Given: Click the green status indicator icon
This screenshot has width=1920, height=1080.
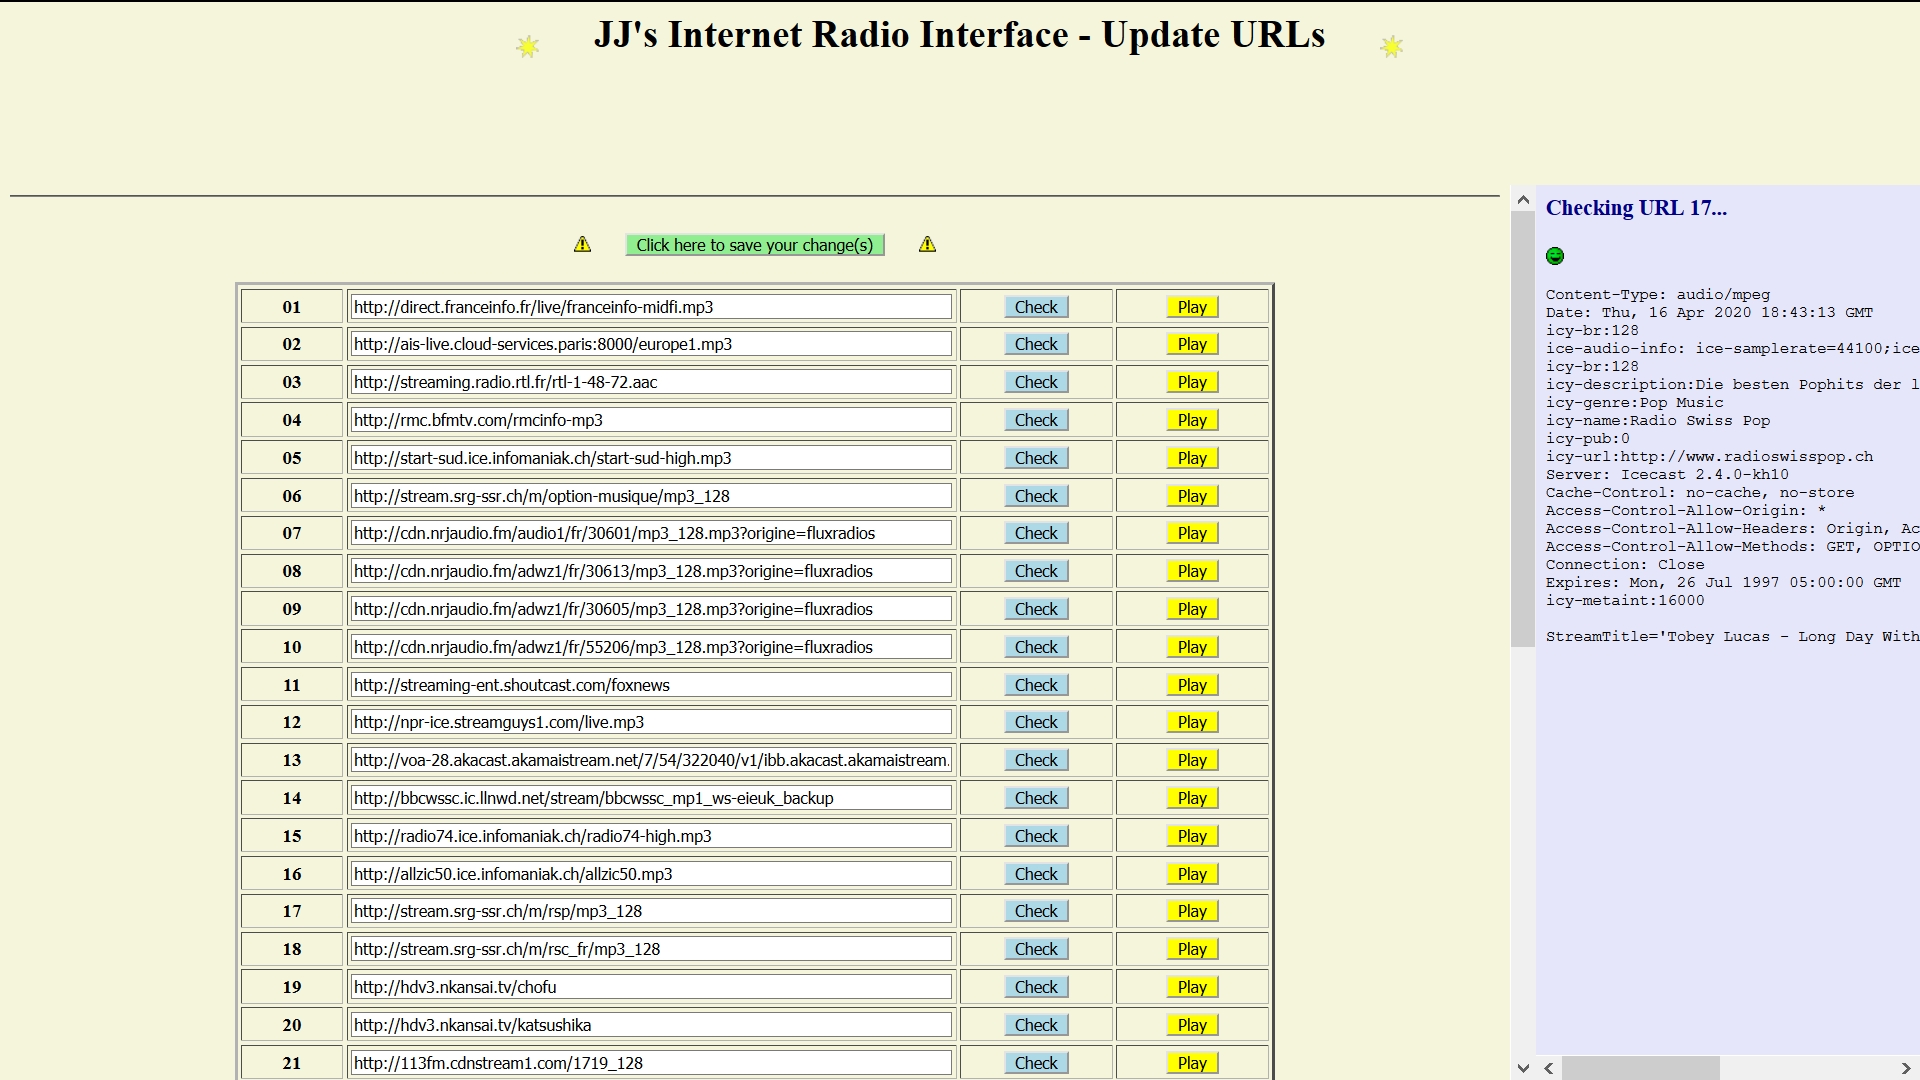Looking at the screenshot, I should click(1555, 257).
